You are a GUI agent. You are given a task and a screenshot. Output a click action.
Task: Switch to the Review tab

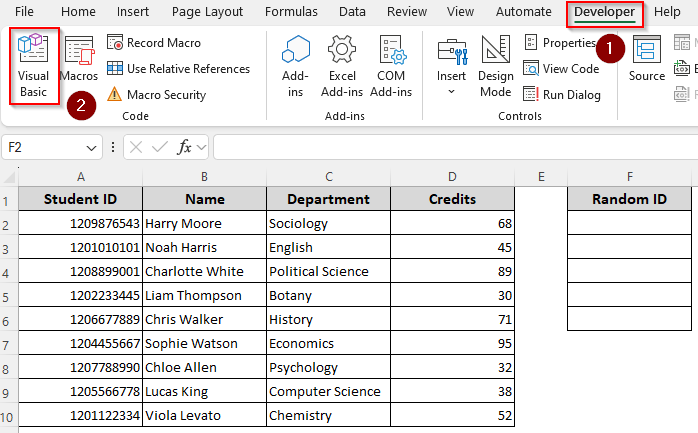[407, 12]
